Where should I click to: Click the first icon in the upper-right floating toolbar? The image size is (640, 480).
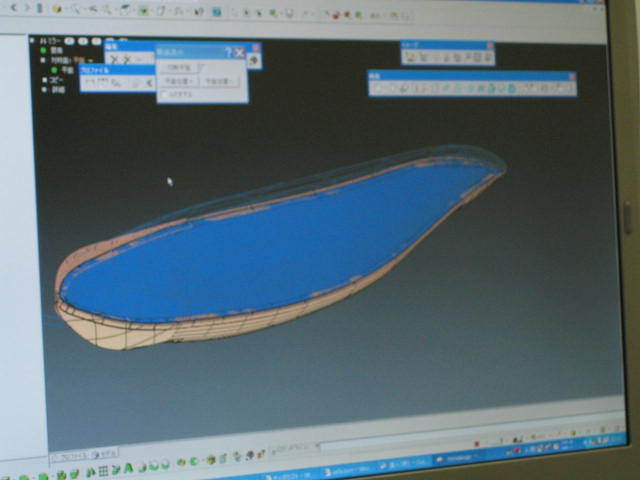tap(410, 57)
